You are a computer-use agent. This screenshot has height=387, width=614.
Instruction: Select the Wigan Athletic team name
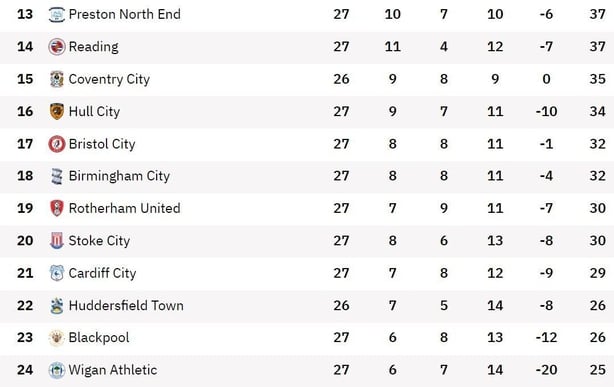point(113,370)
